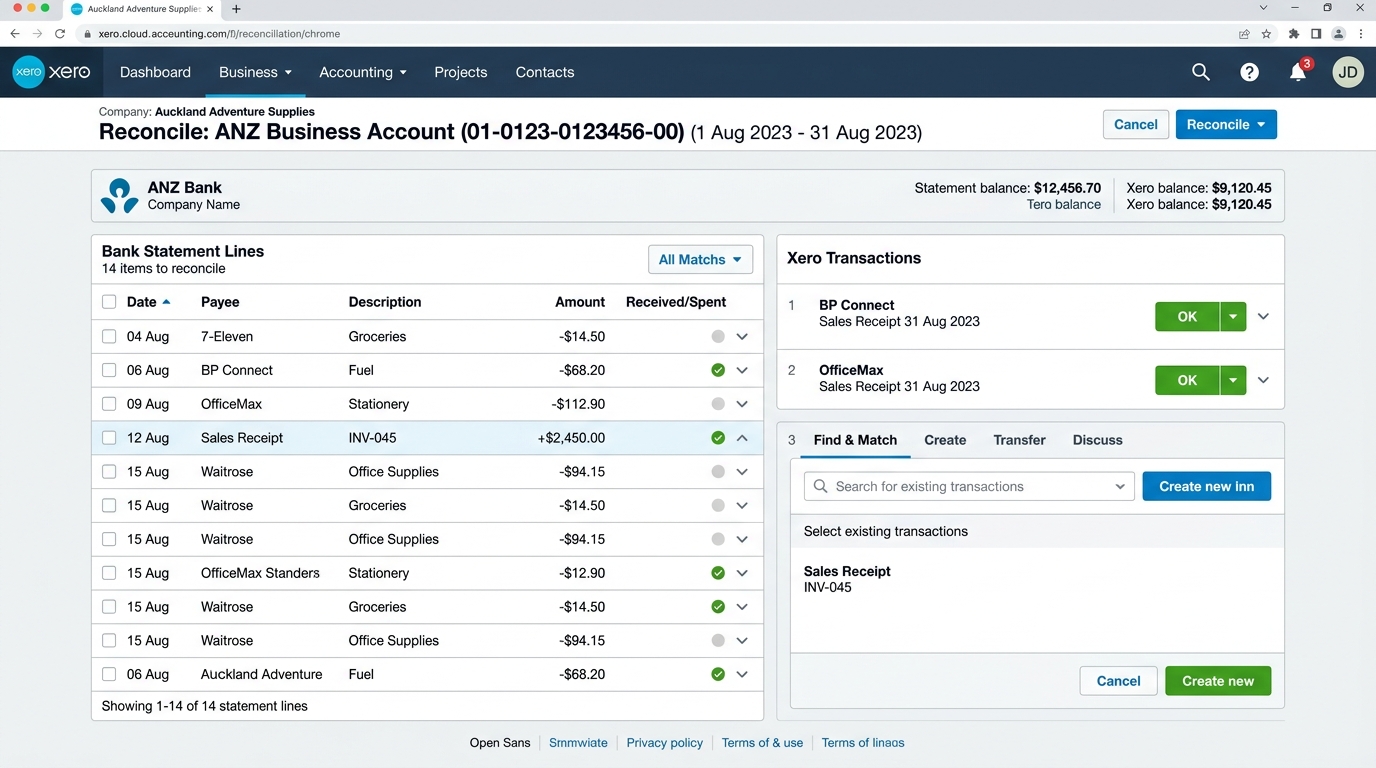Reload the page with the refresh icon
The image size is (1376, 768).
[x=60, y=33]
